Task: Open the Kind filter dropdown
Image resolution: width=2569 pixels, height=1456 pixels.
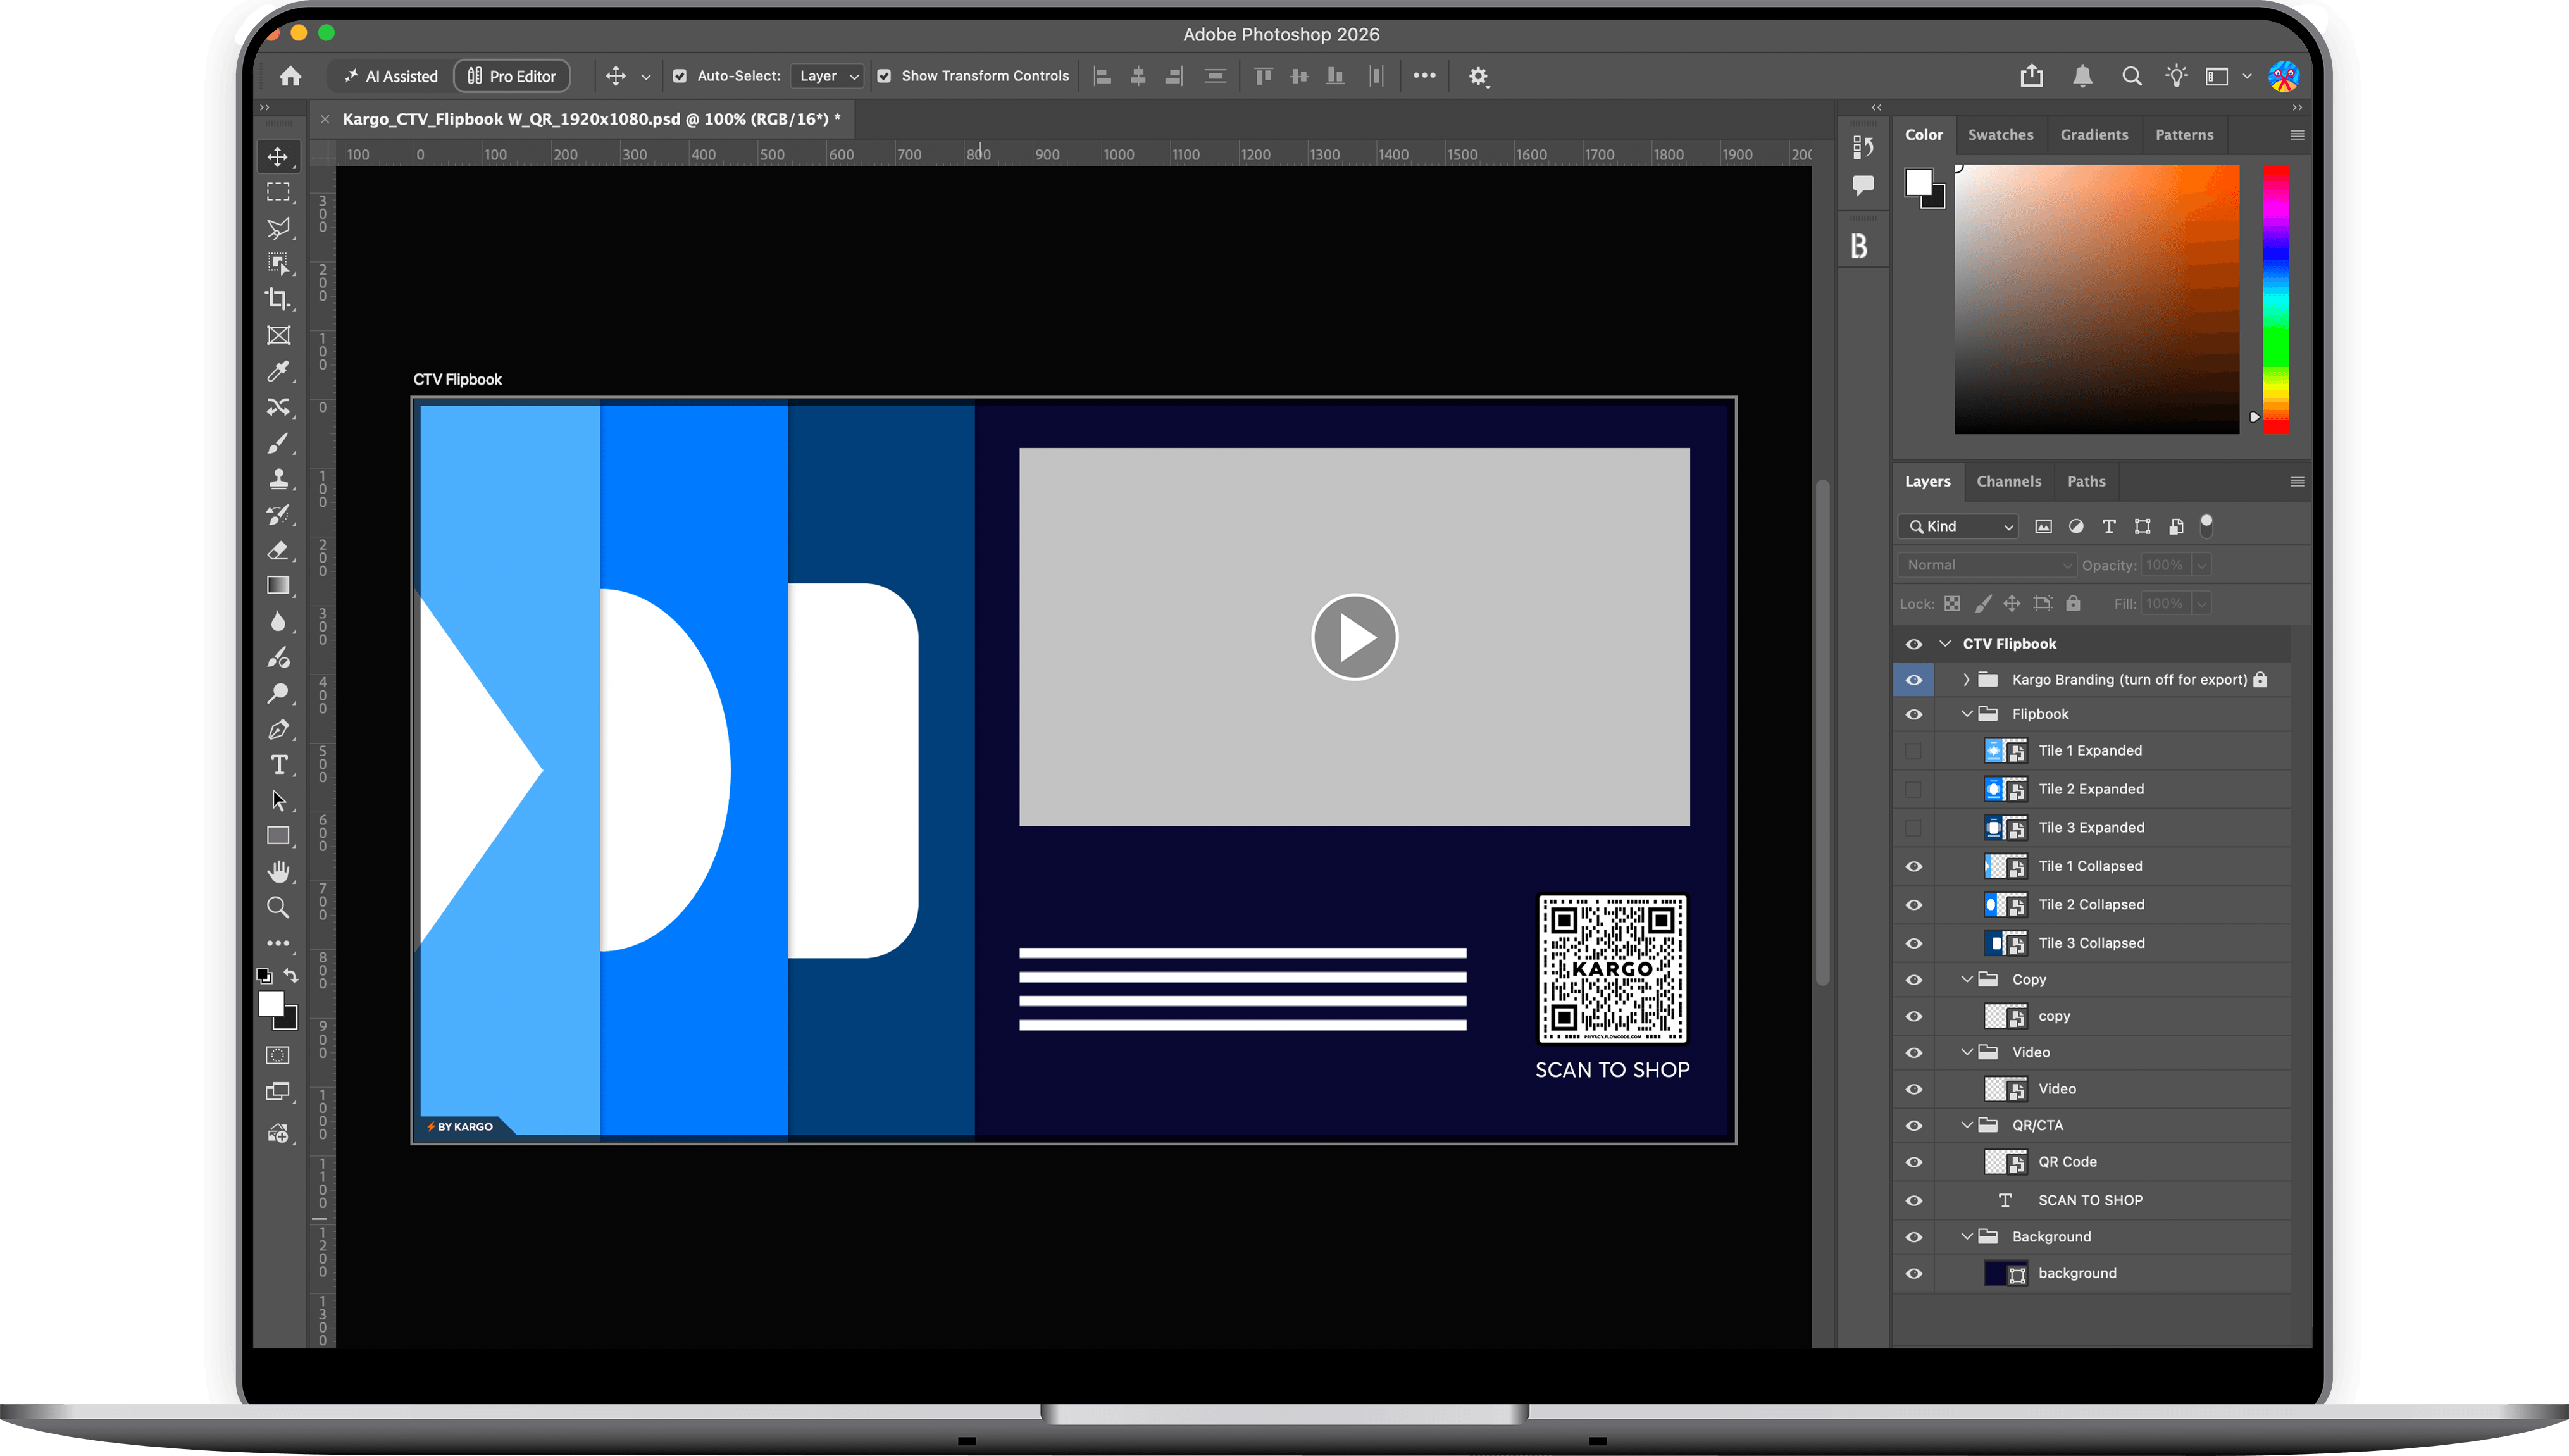Action: tap(1959, 526)
